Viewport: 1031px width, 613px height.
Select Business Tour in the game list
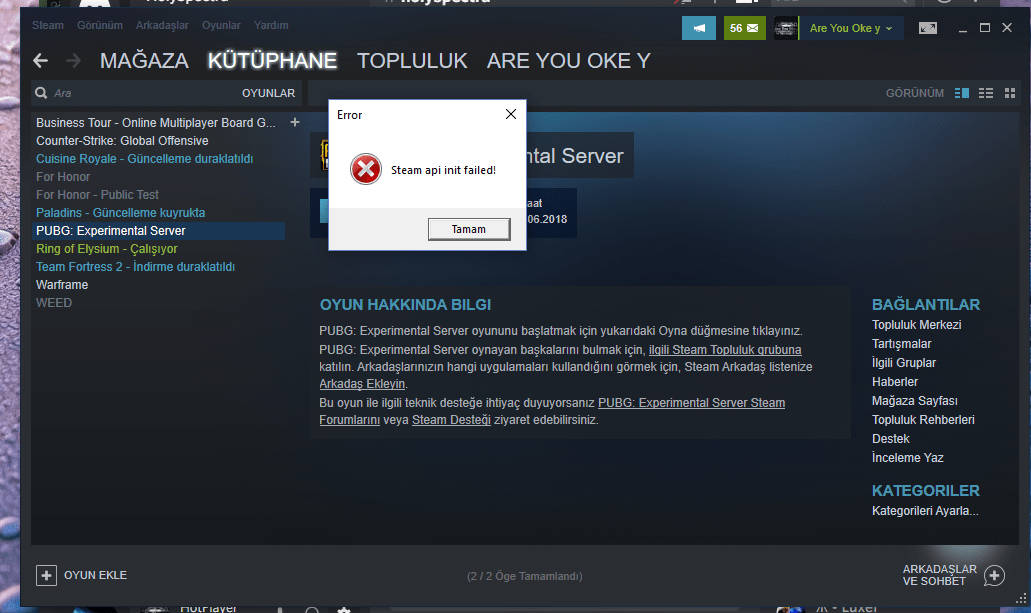coord(158,122)
